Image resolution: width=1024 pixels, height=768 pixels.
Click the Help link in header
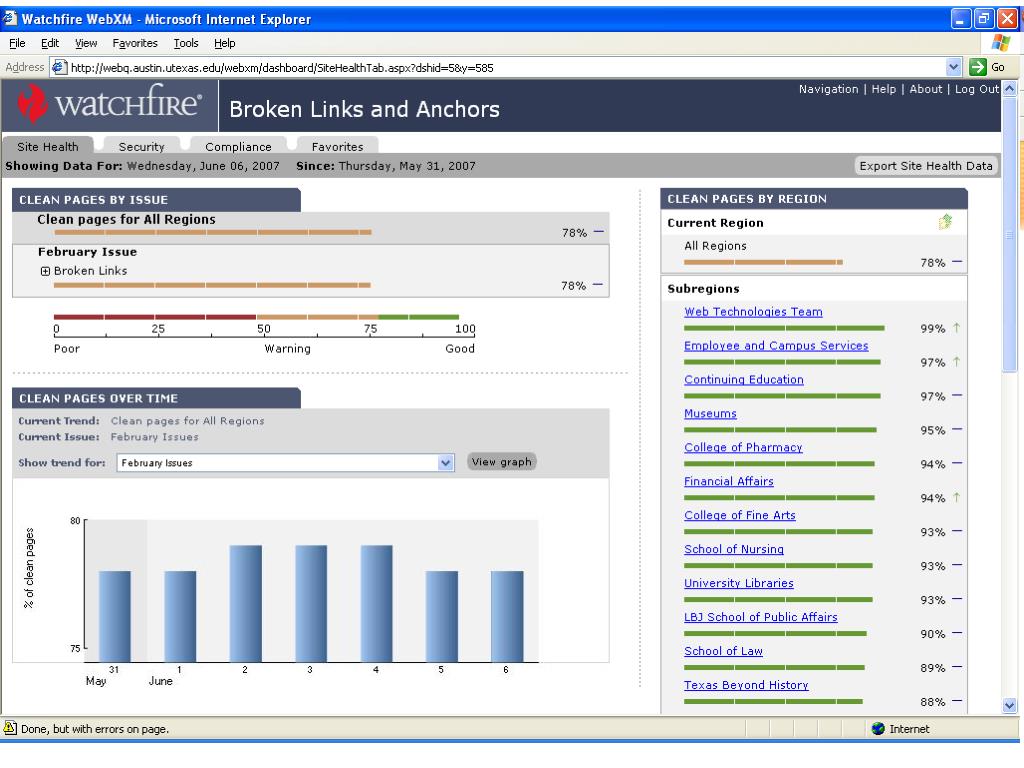click(x=884, y=89)
